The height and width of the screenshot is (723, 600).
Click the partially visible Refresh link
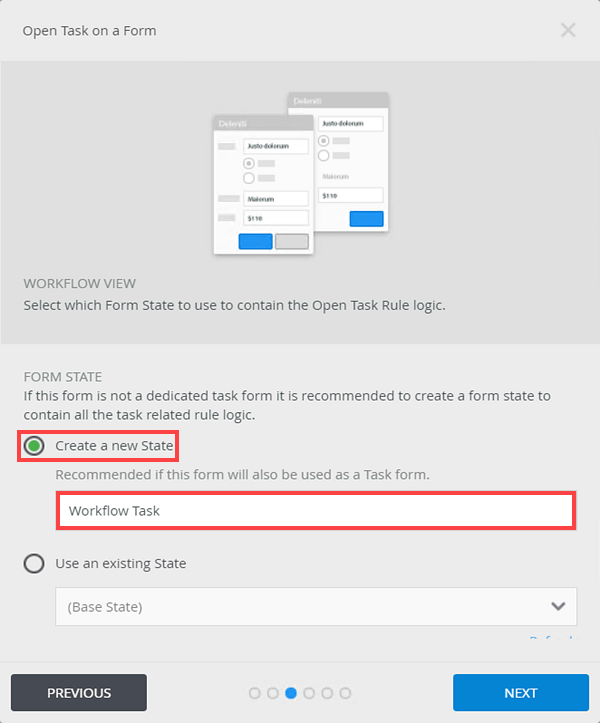552,638
